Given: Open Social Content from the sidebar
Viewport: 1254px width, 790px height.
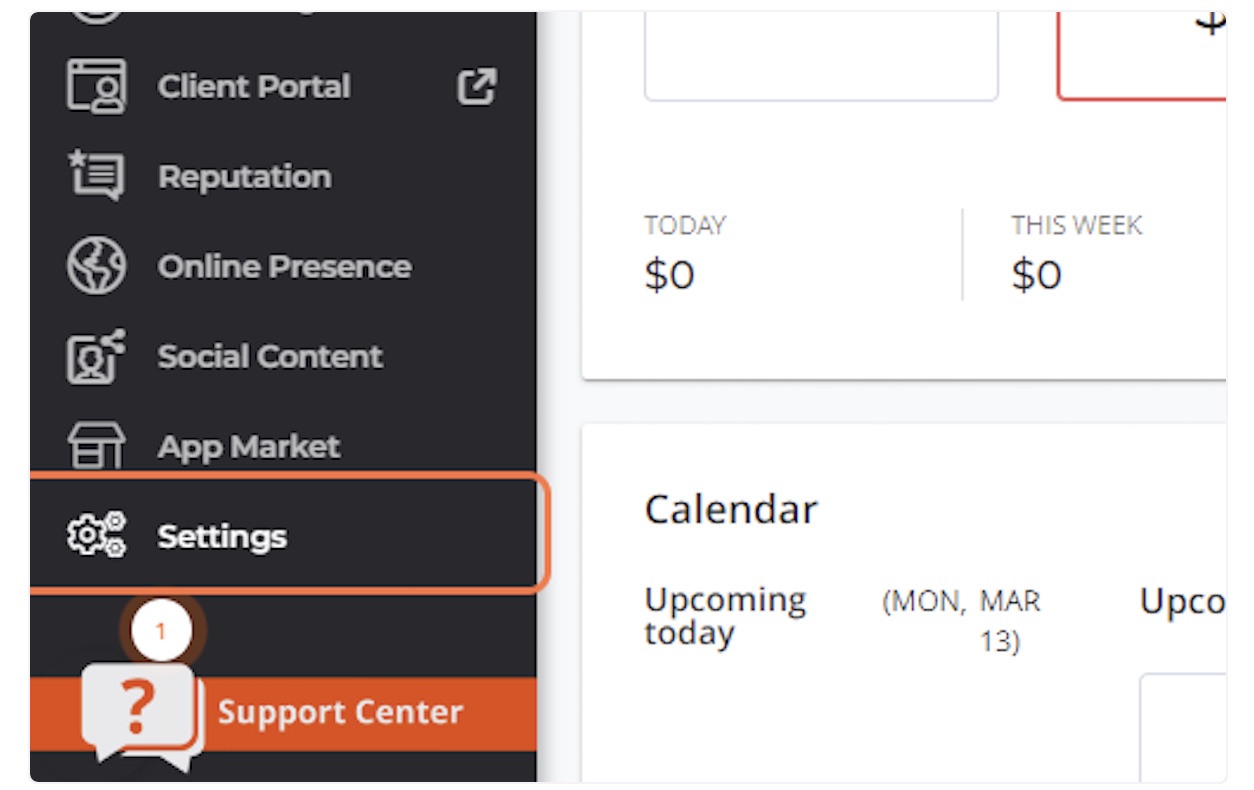Looking at the screenshot, I should point(270,357).
